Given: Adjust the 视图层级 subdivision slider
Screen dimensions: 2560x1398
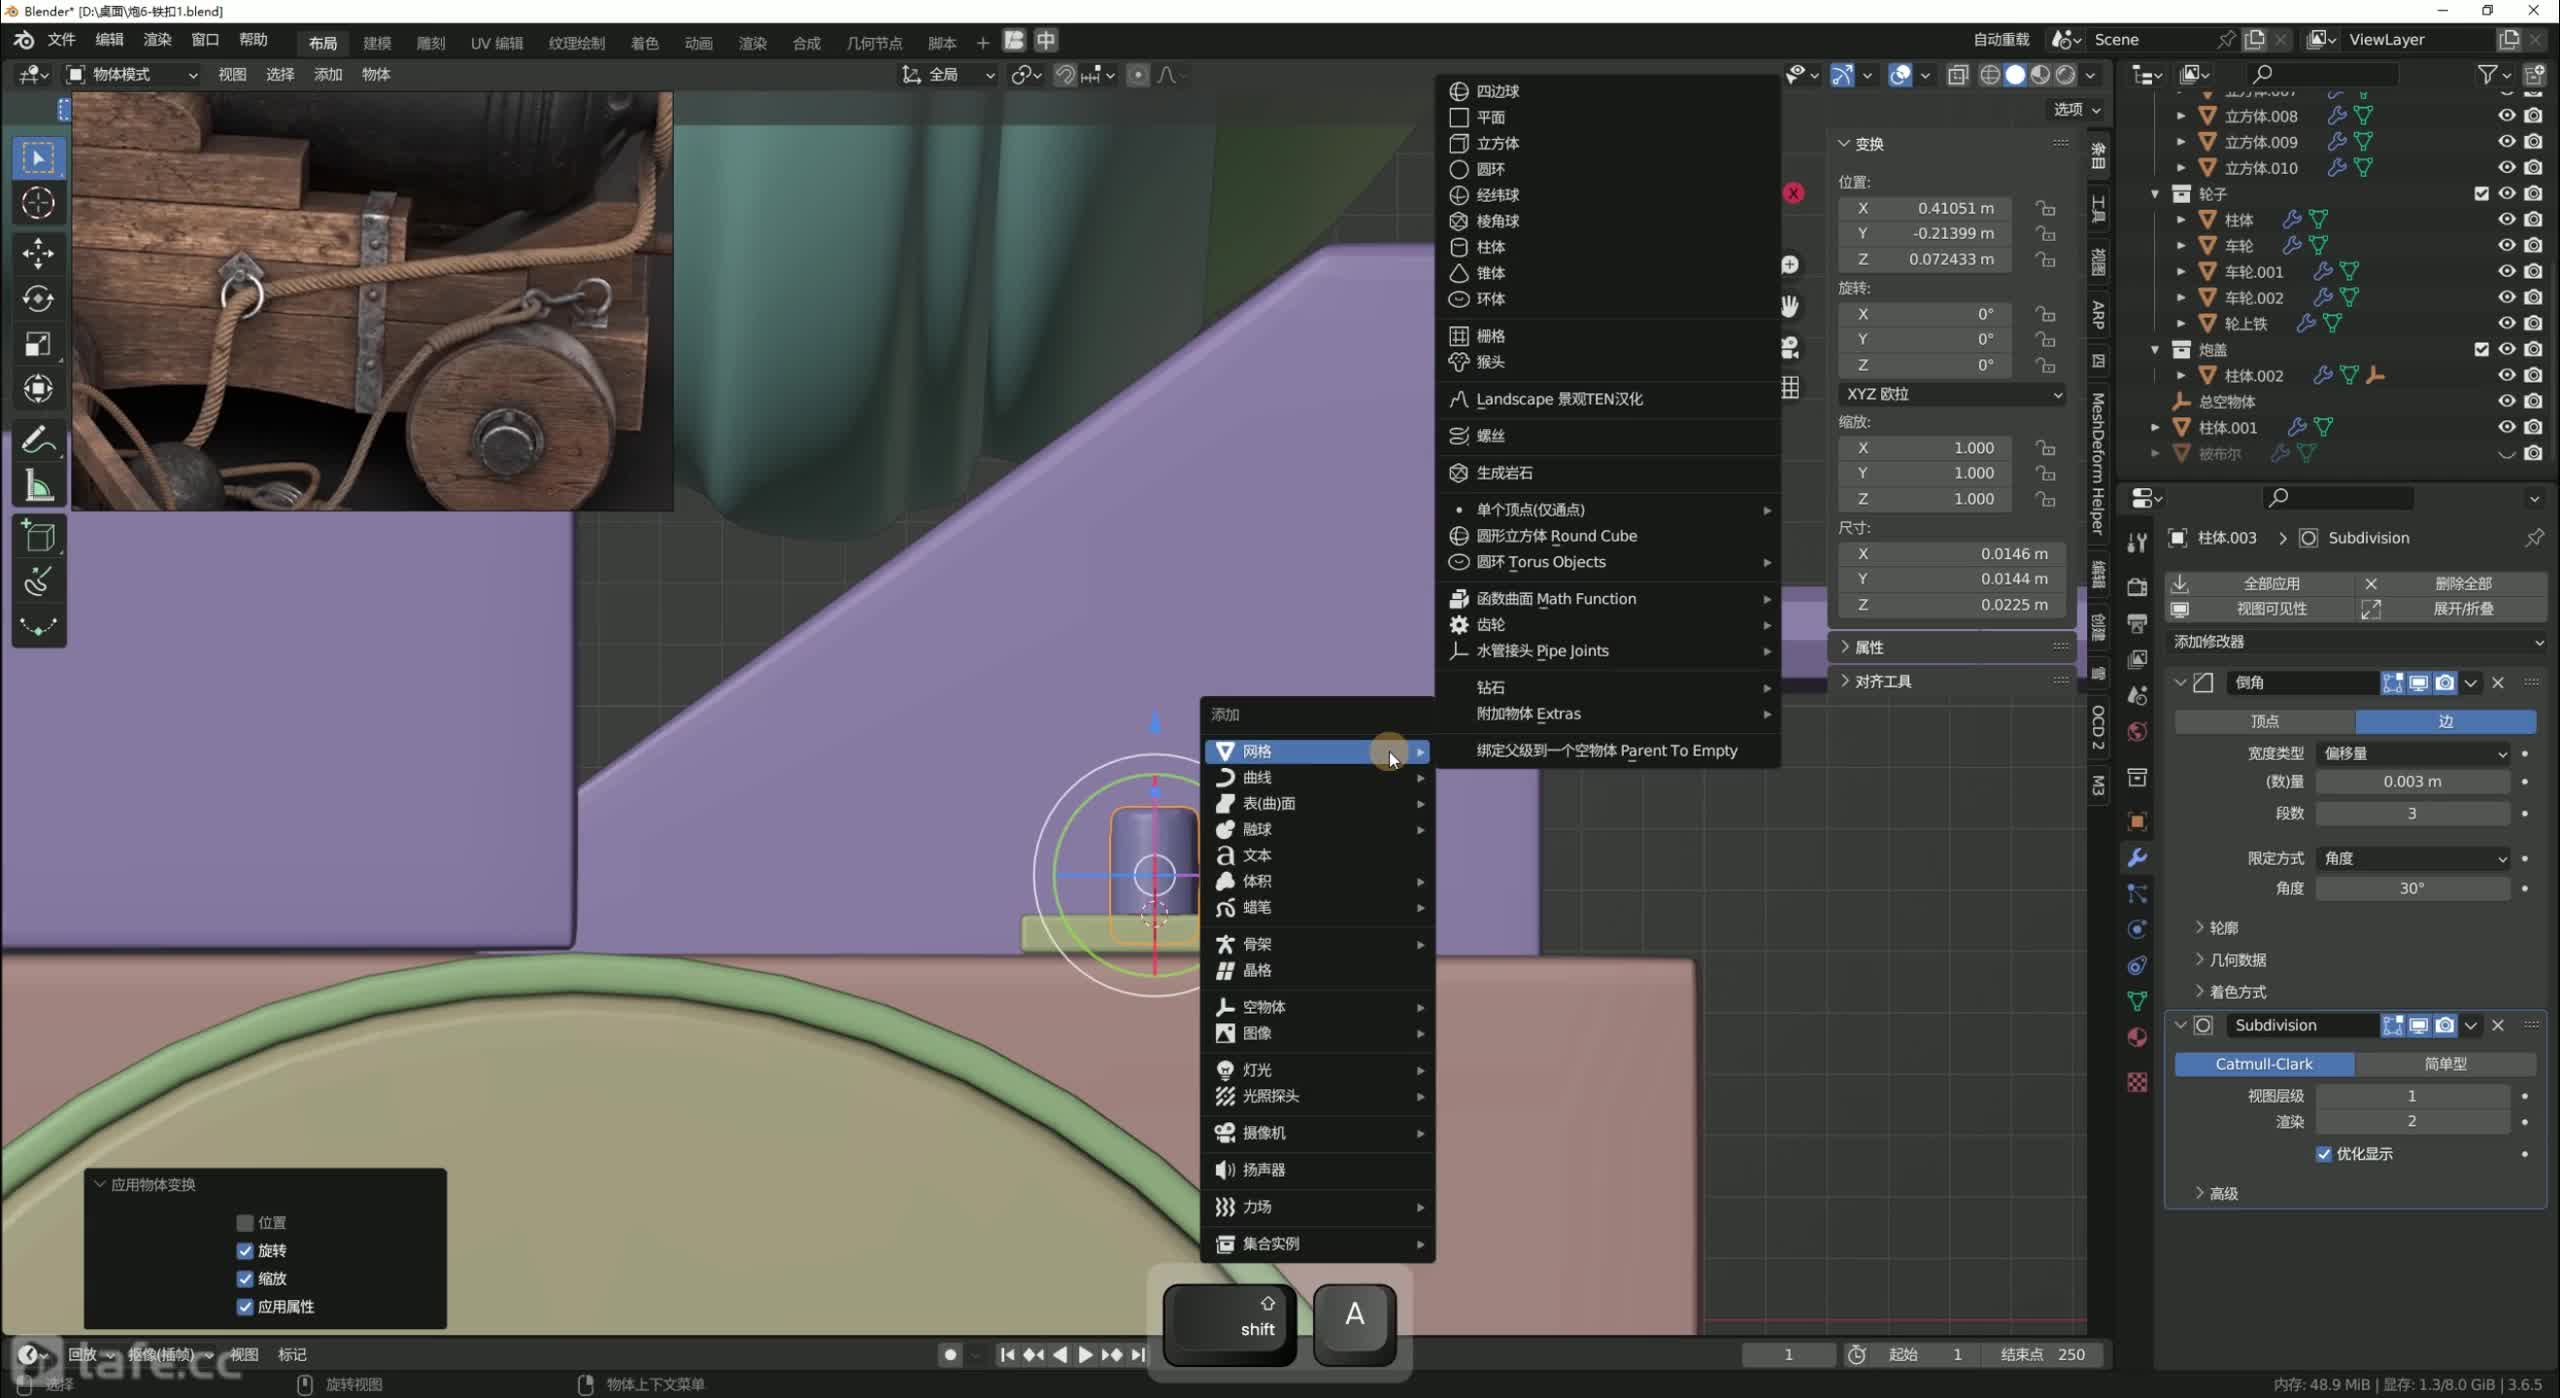Looking at the screenshot, I should [2413, 1096].
